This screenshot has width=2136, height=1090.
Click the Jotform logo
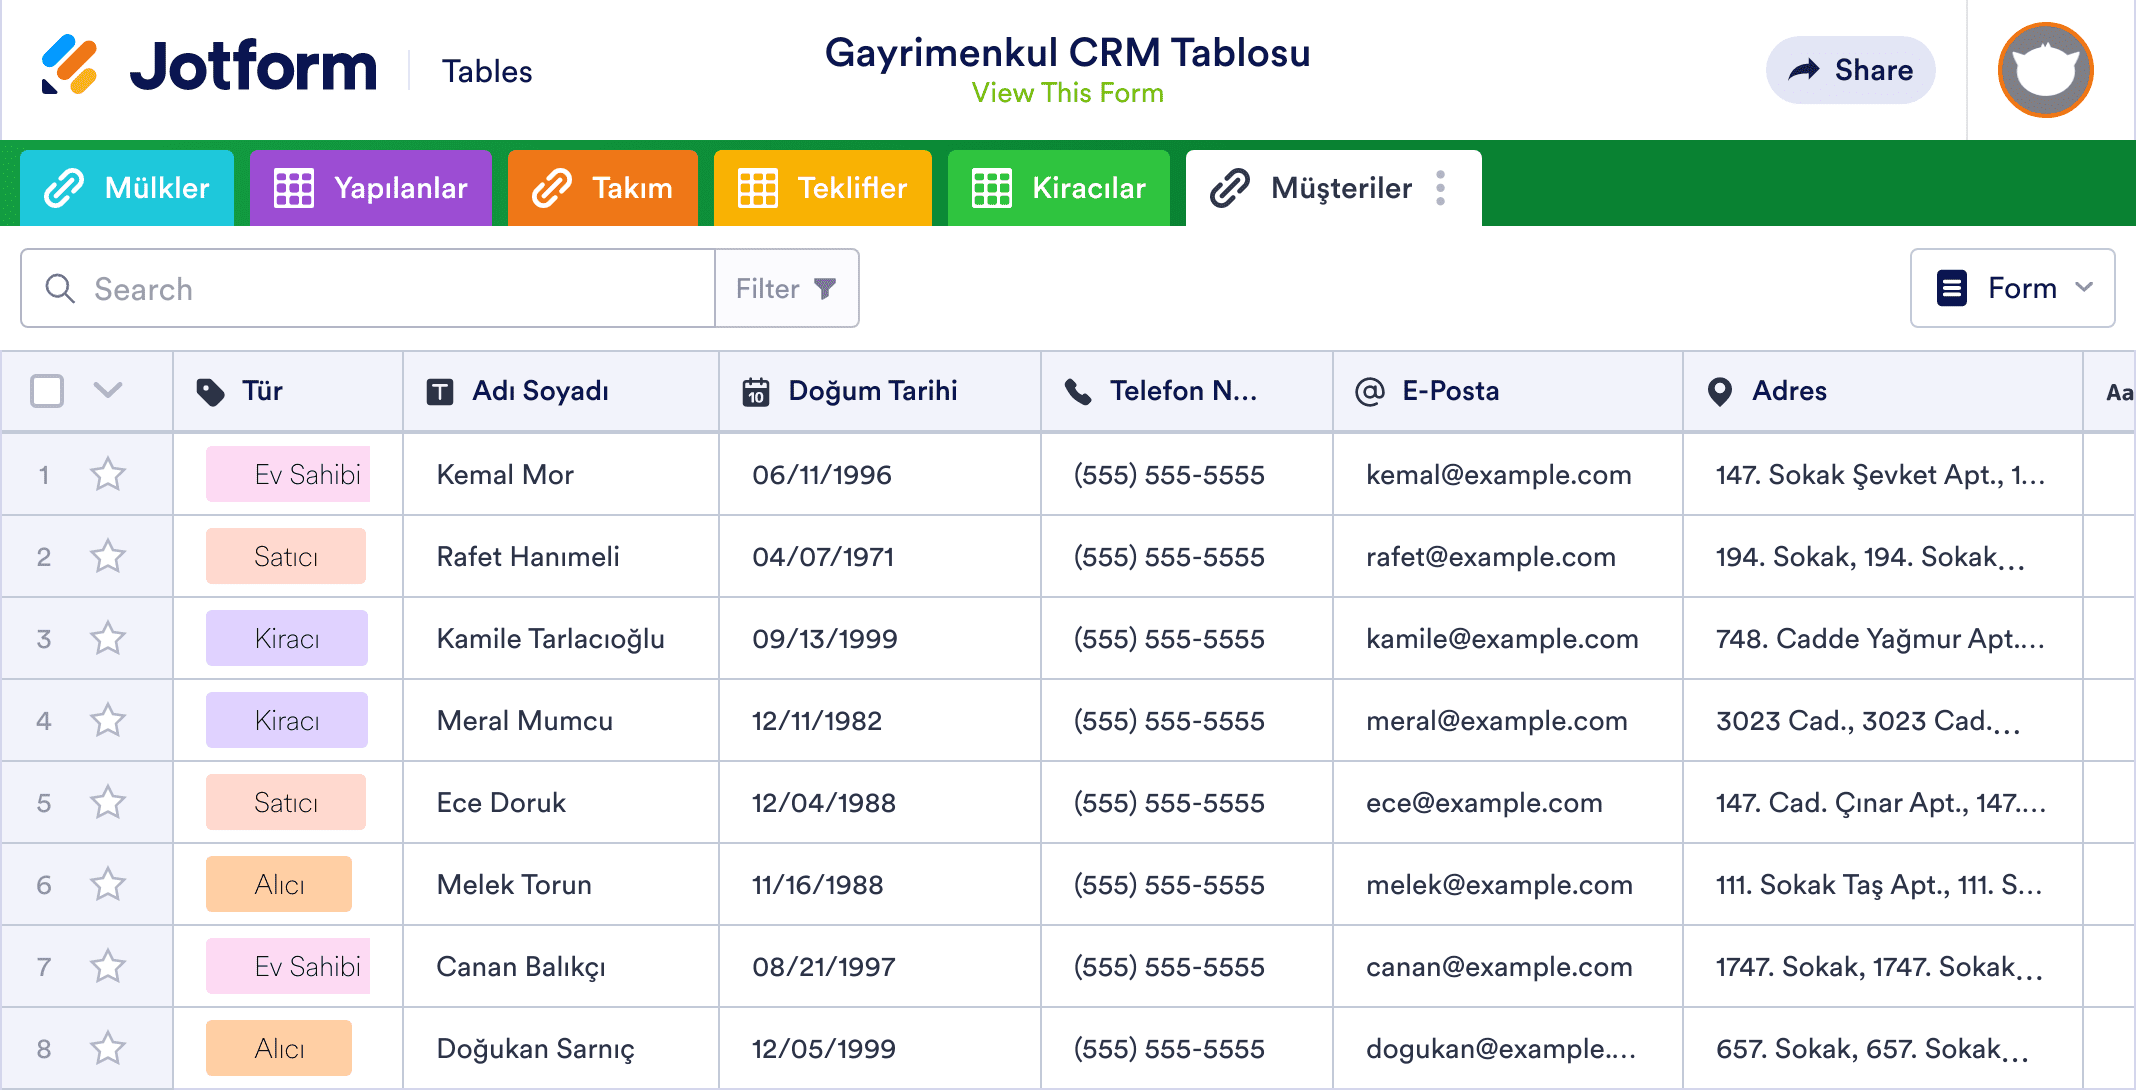click(x=210, y=68)
